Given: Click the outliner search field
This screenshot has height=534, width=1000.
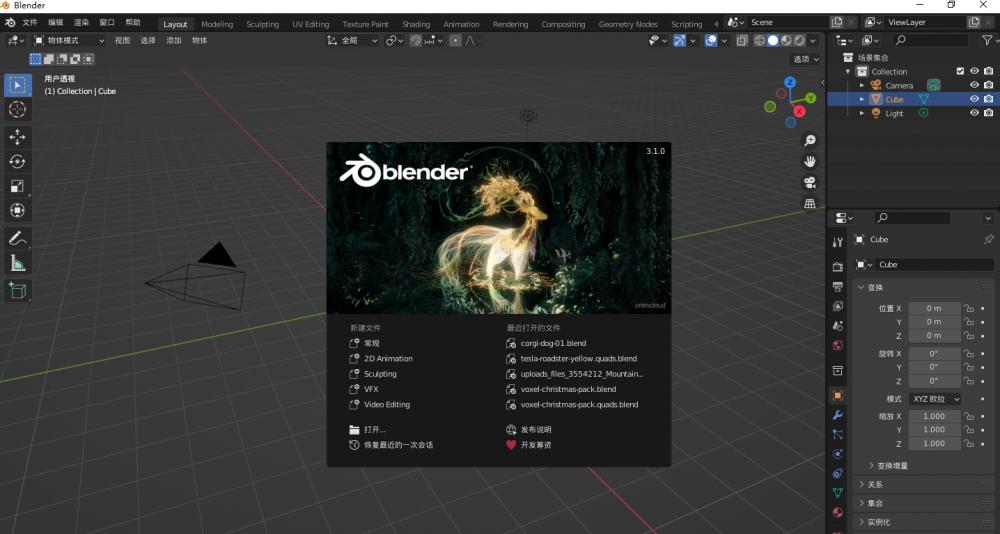Looking at the screenshot, I should click(x=930, y=40).
